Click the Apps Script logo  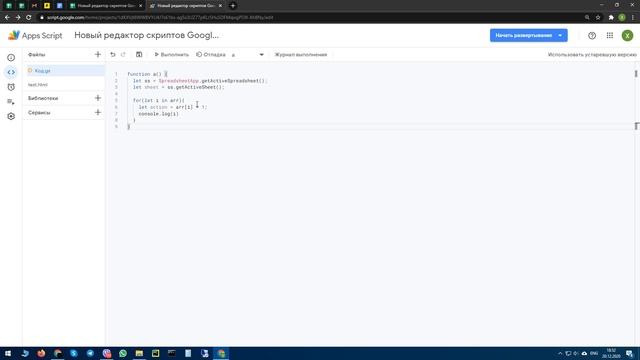[x=35, y=36]
